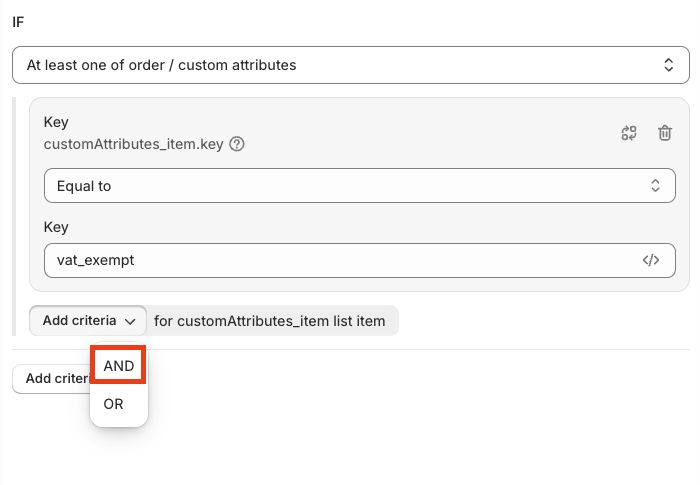Choose OR from the criteria menu
700x485 pixels.
[114, 405]
